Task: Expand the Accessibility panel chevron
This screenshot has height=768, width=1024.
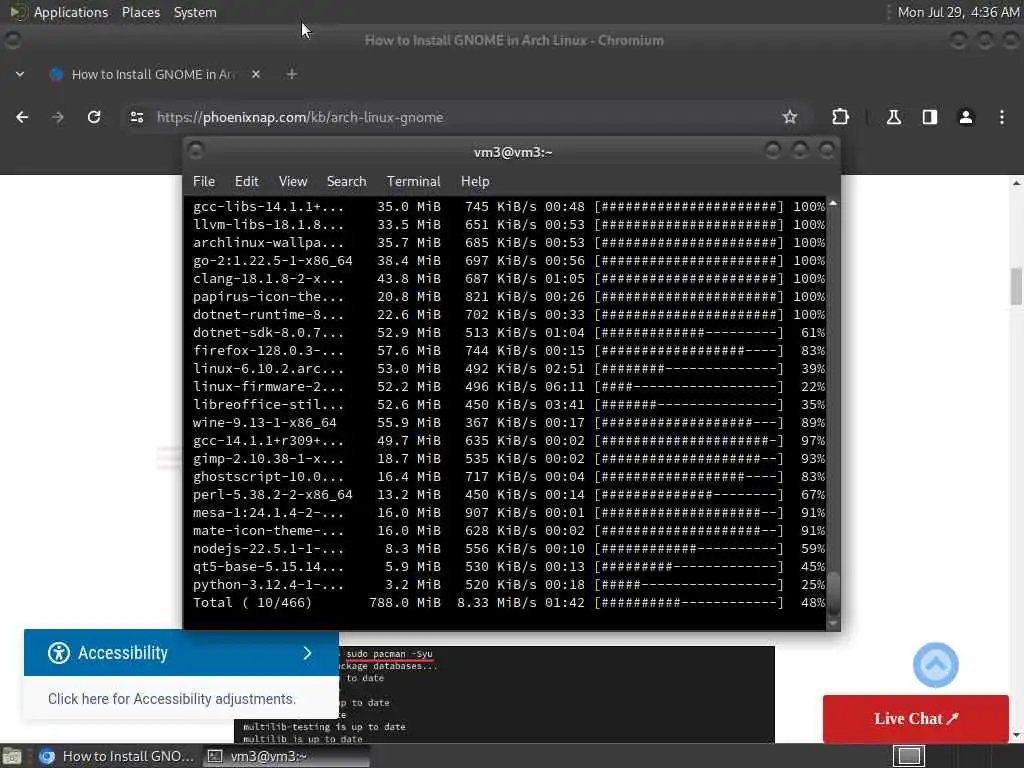Action: pos(308,653)
